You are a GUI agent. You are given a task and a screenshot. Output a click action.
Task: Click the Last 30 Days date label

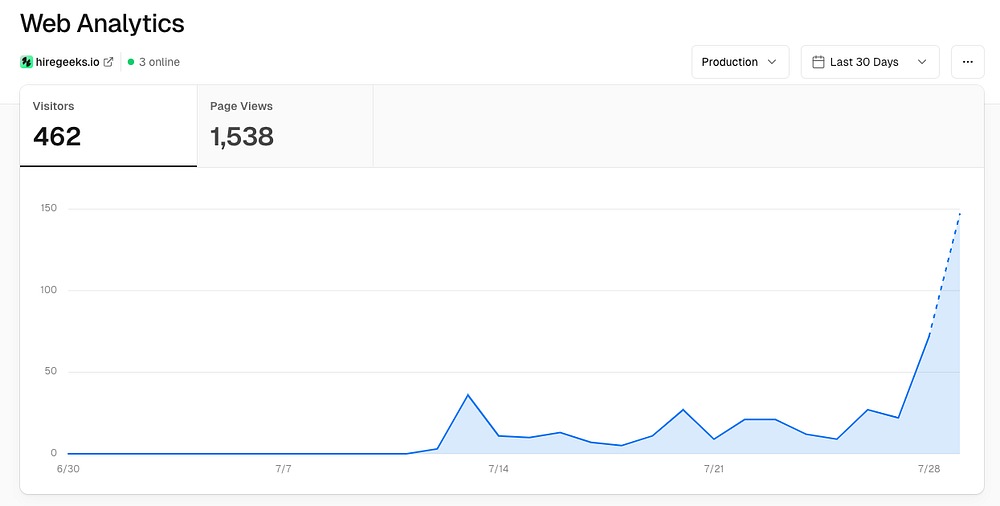coord(864,62)
